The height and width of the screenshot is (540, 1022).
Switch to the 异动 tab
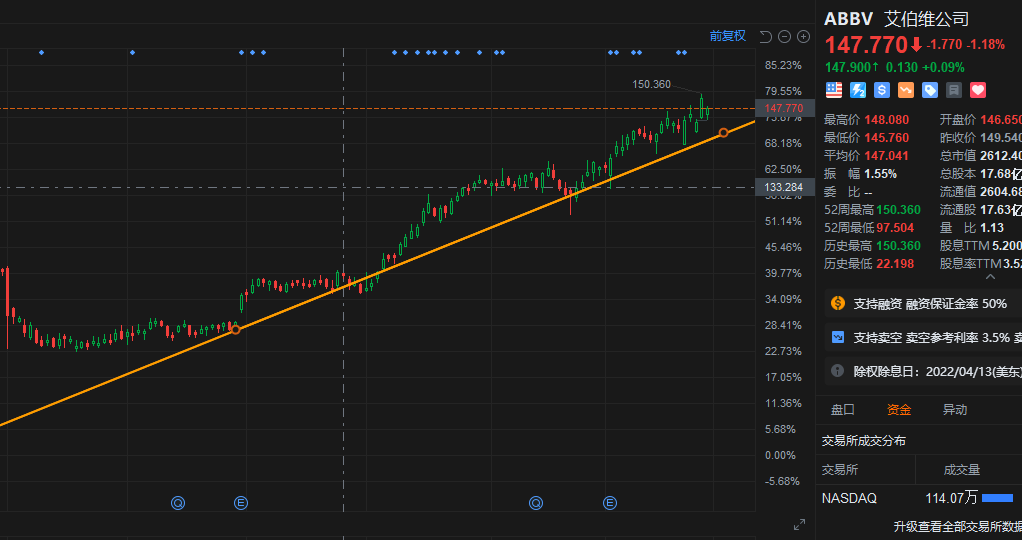tap(955, 410)
